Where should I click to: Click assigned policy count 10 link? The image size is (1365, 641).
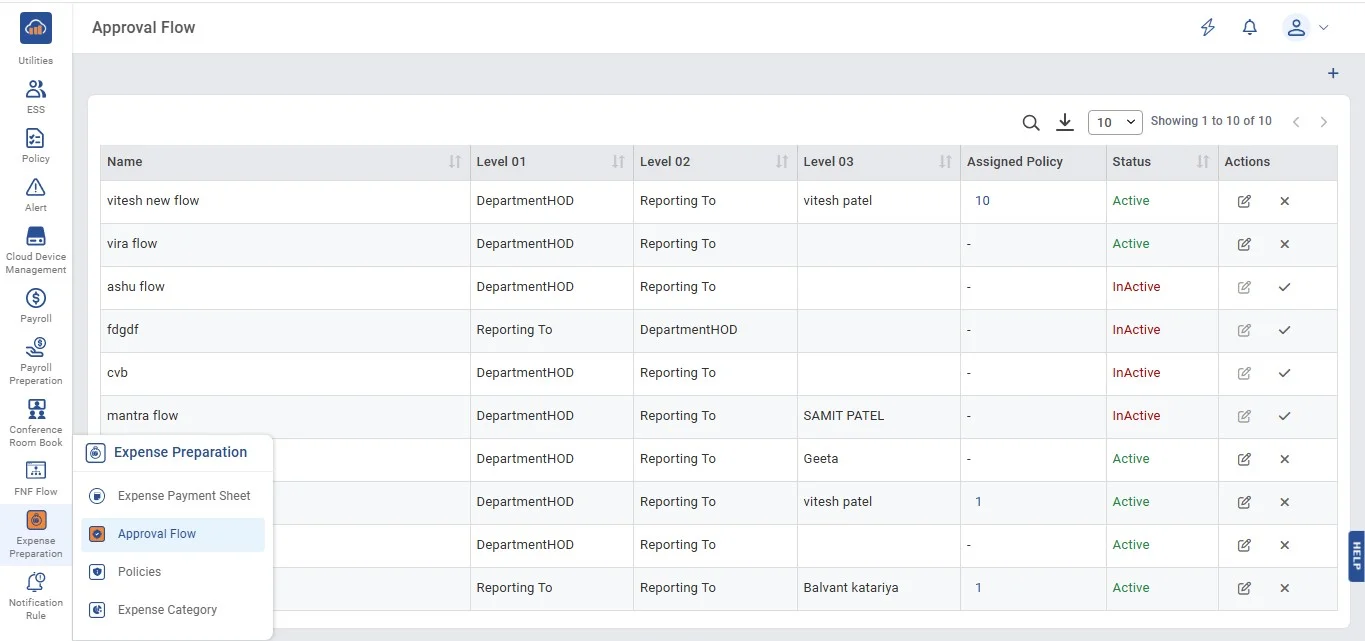(982, 201)
